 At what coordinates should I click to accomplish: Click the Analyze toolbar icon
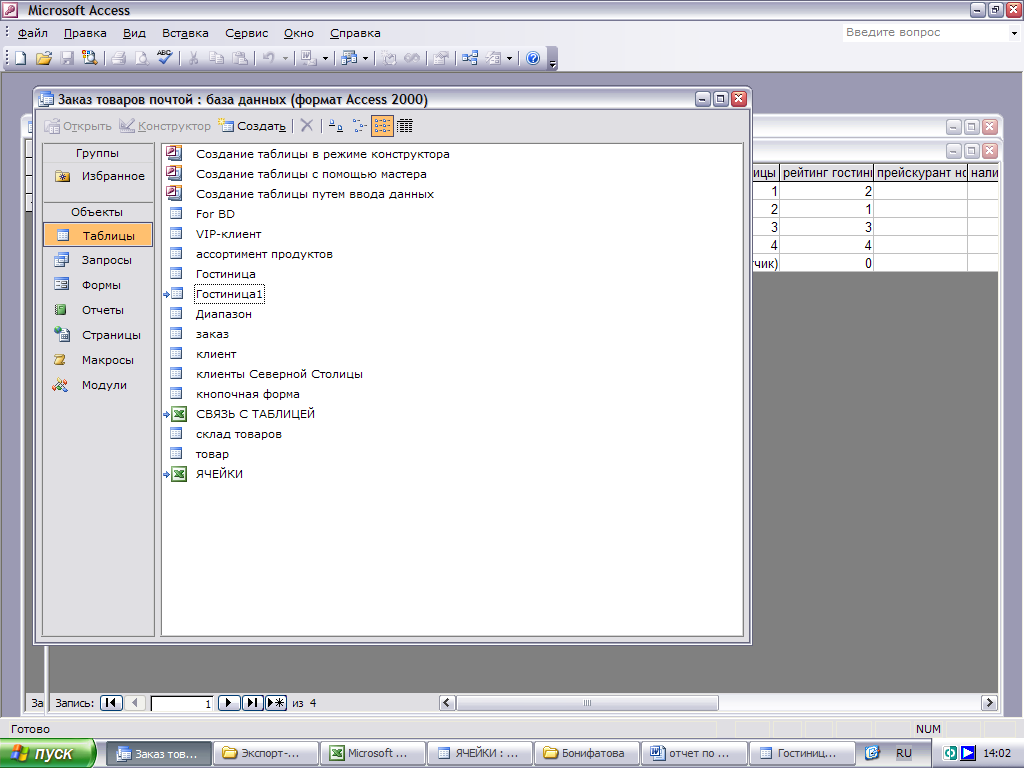point(349,58)
